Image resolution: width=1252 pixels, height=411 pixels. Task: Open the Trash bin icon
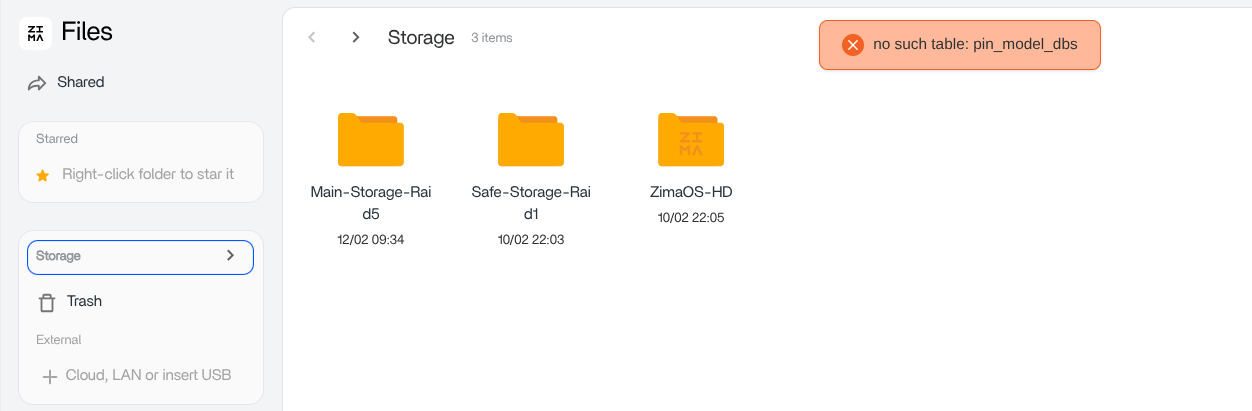pos(46,302)
